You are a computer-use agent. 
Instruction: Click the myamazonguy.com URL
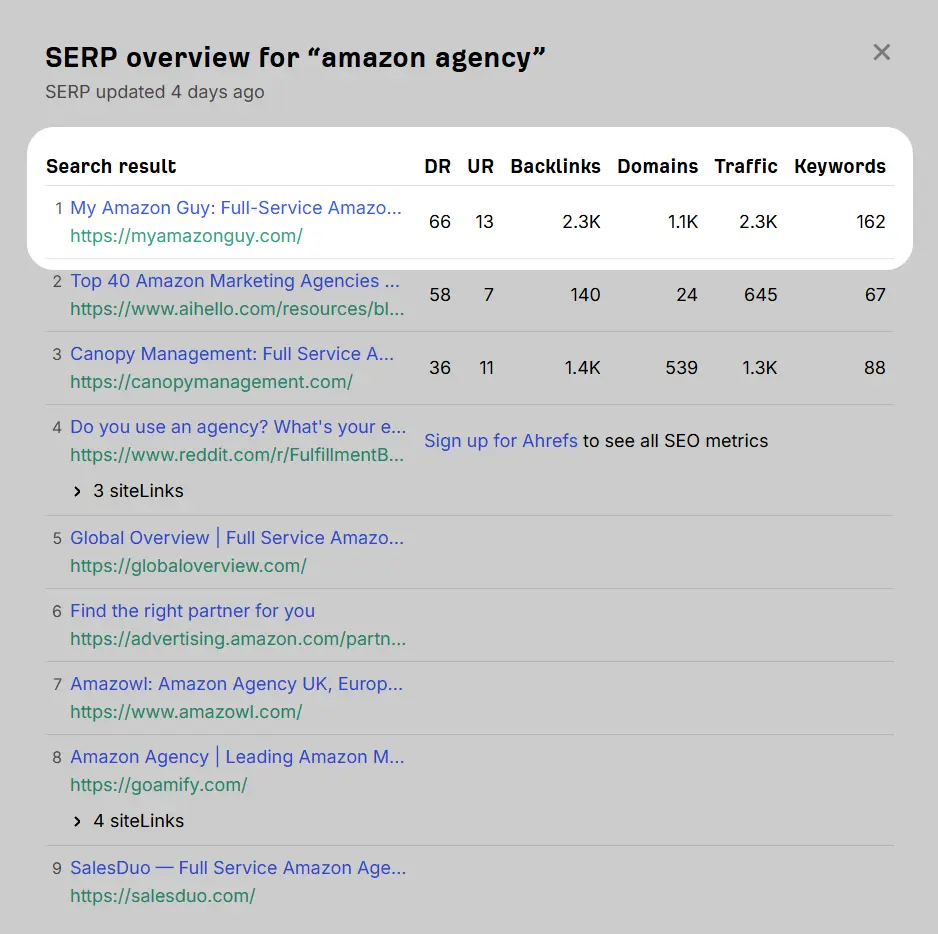[186, 236]
